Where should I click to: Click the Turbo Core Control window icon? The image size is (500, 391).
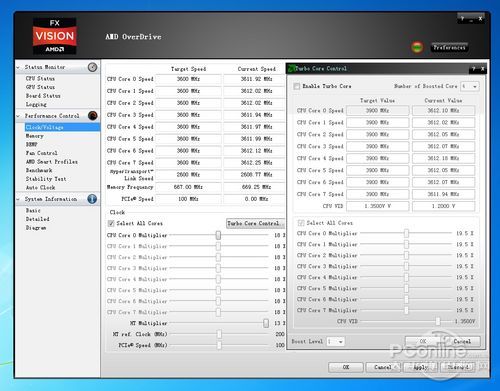[292, 69]
